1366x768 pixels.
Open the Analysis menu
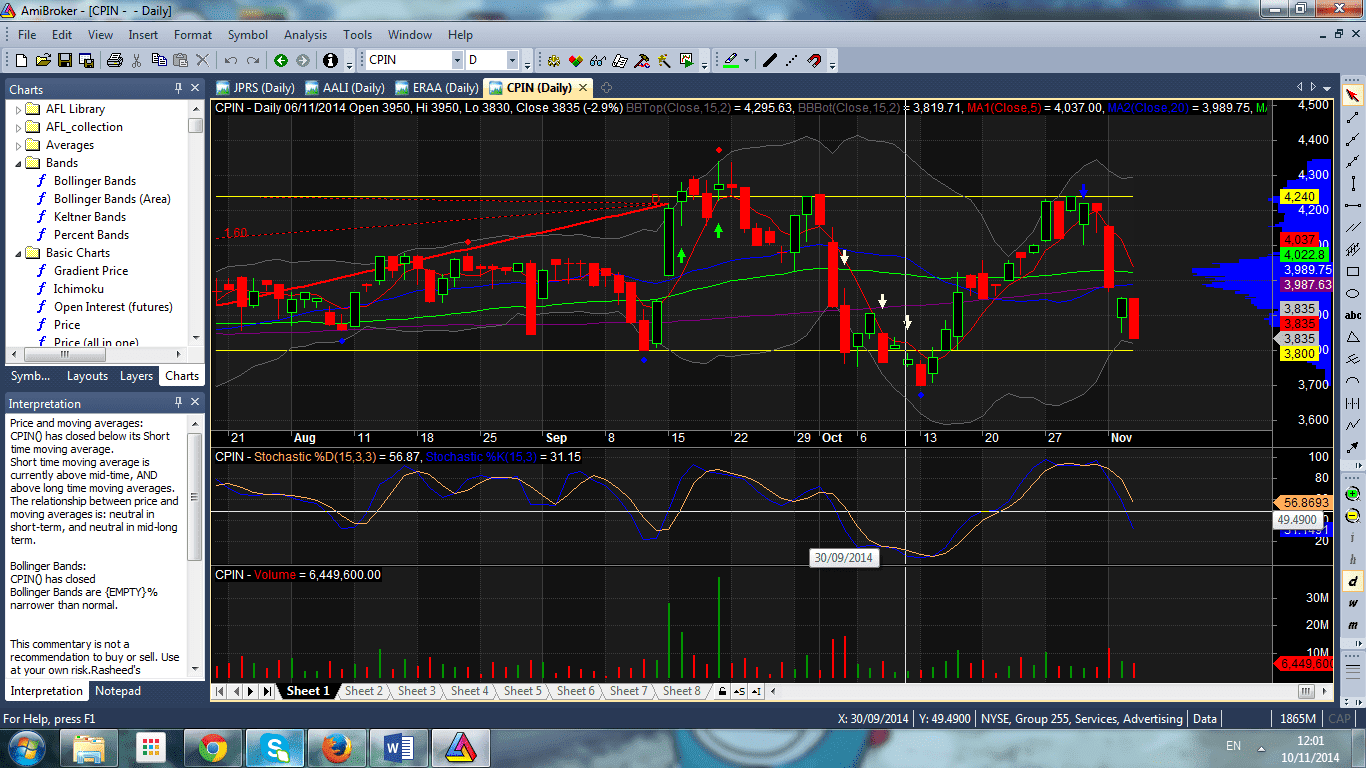pyautogui.click(x=305, y=34)
